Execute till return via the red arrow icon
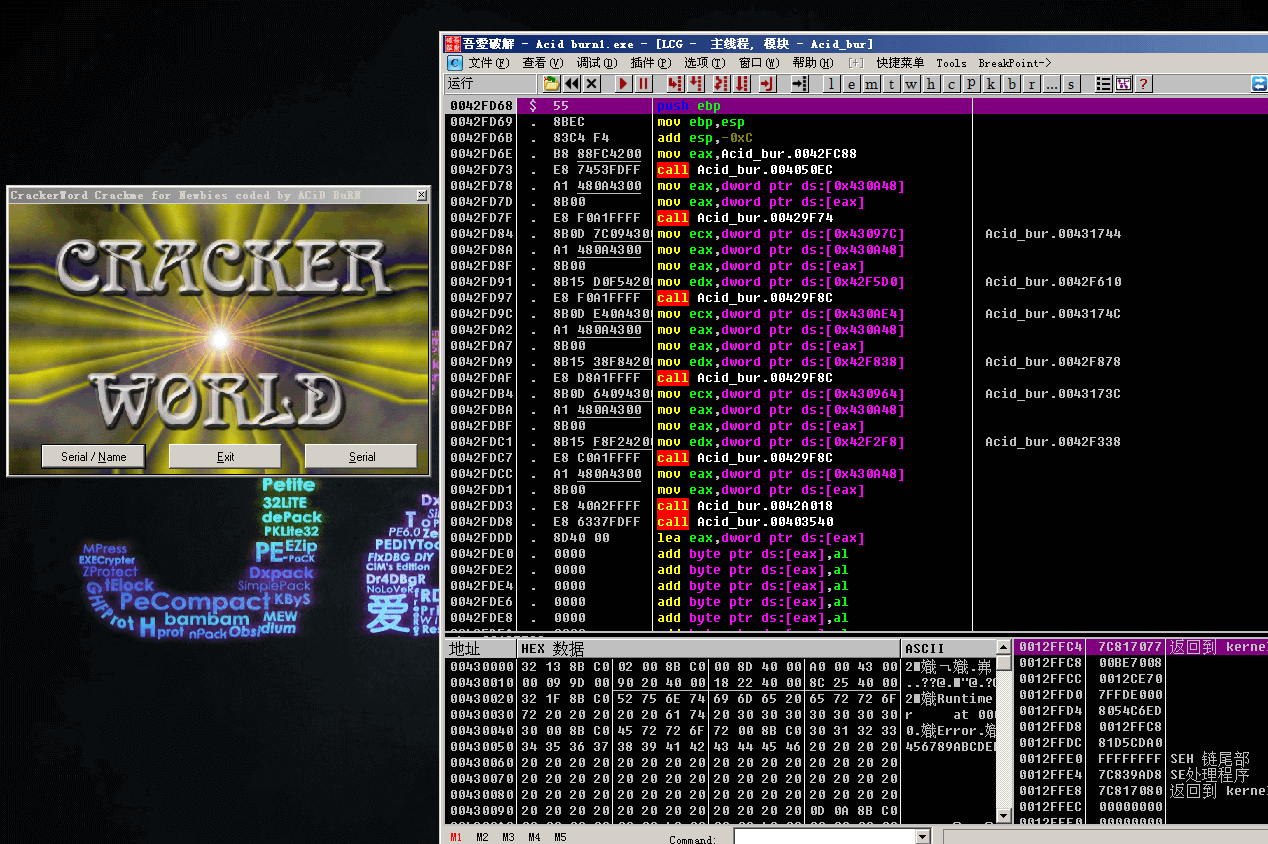 pyautogui.click(x=767, y=84)
